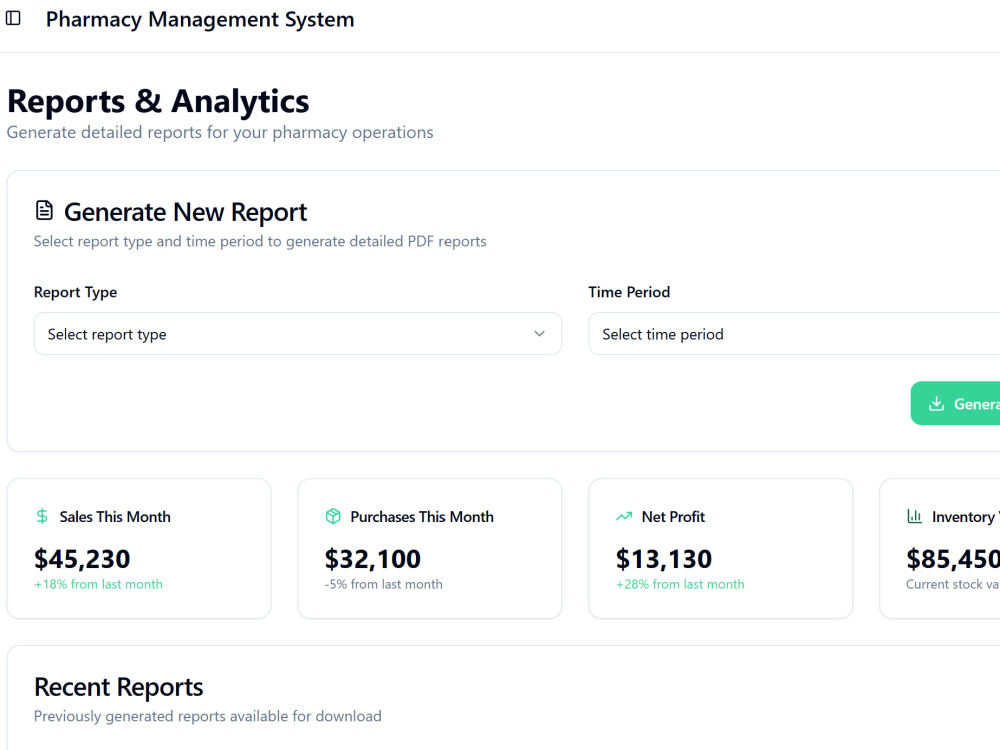This screenshot has height=750, width=1000.
Task: Toggle the sidebar panel icon
Action: [13, 18]
